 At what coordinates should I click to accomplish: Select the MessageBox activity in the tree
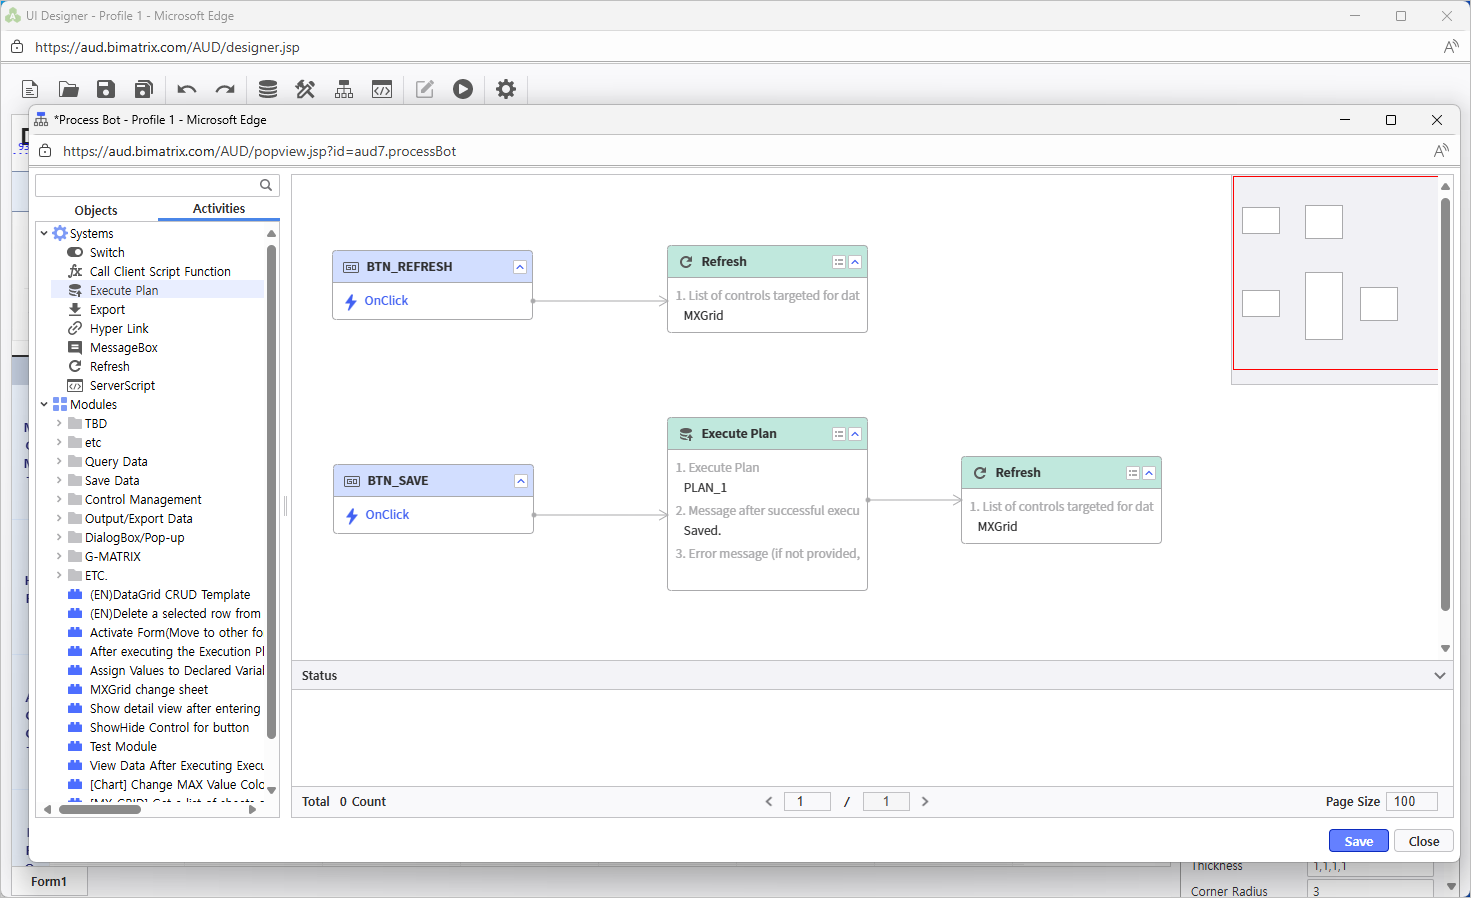coord(122,347)
